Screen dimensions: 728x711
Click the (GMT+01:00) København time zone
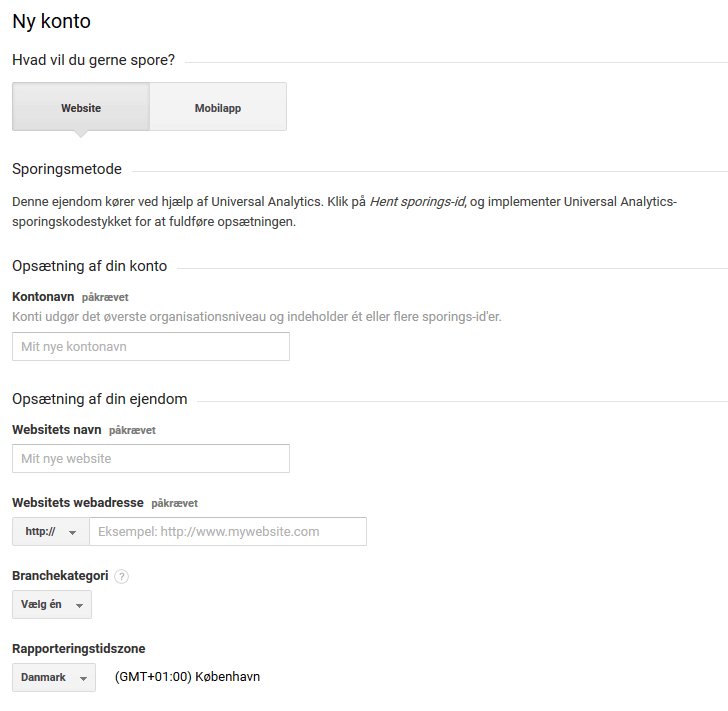(187, 677)
